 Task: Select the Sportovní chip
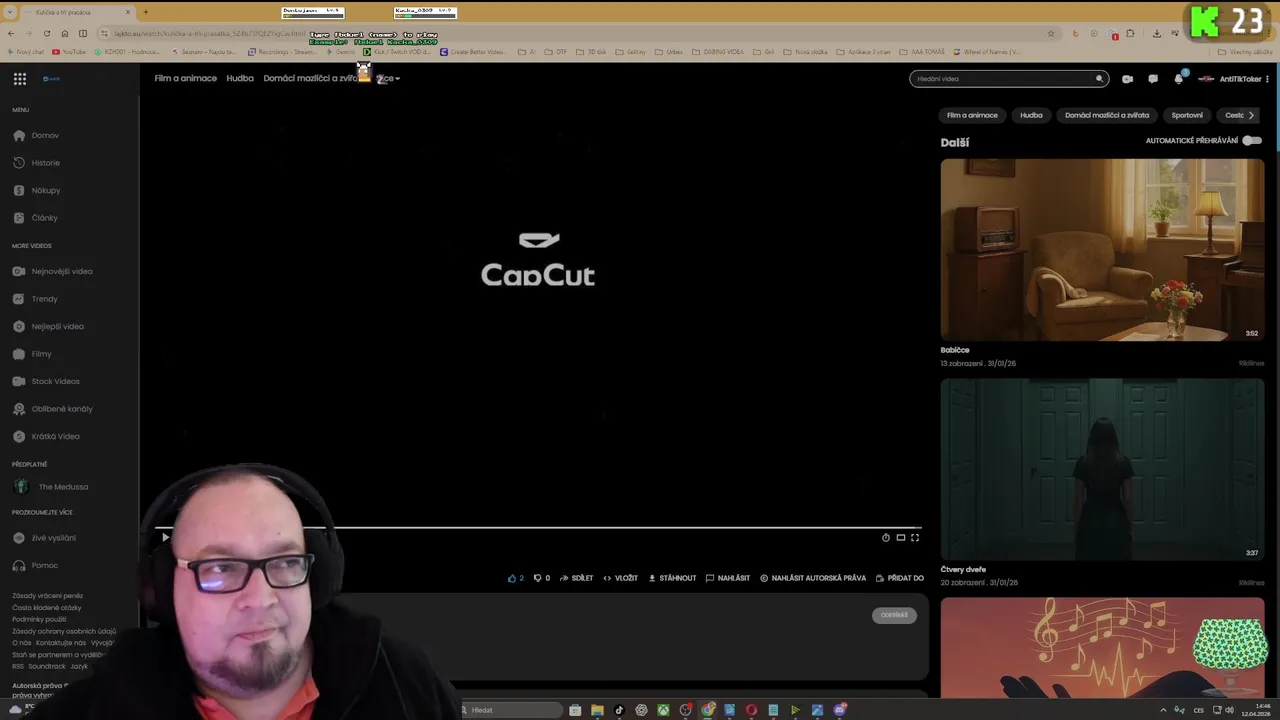click(x=1187, y=115)
